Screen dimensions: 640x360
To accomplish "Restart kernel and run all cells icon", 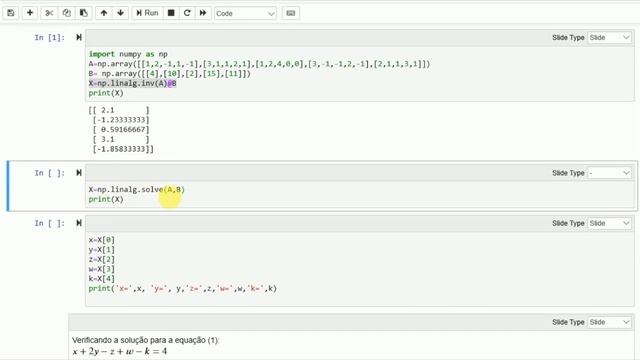I will point(203,13).
